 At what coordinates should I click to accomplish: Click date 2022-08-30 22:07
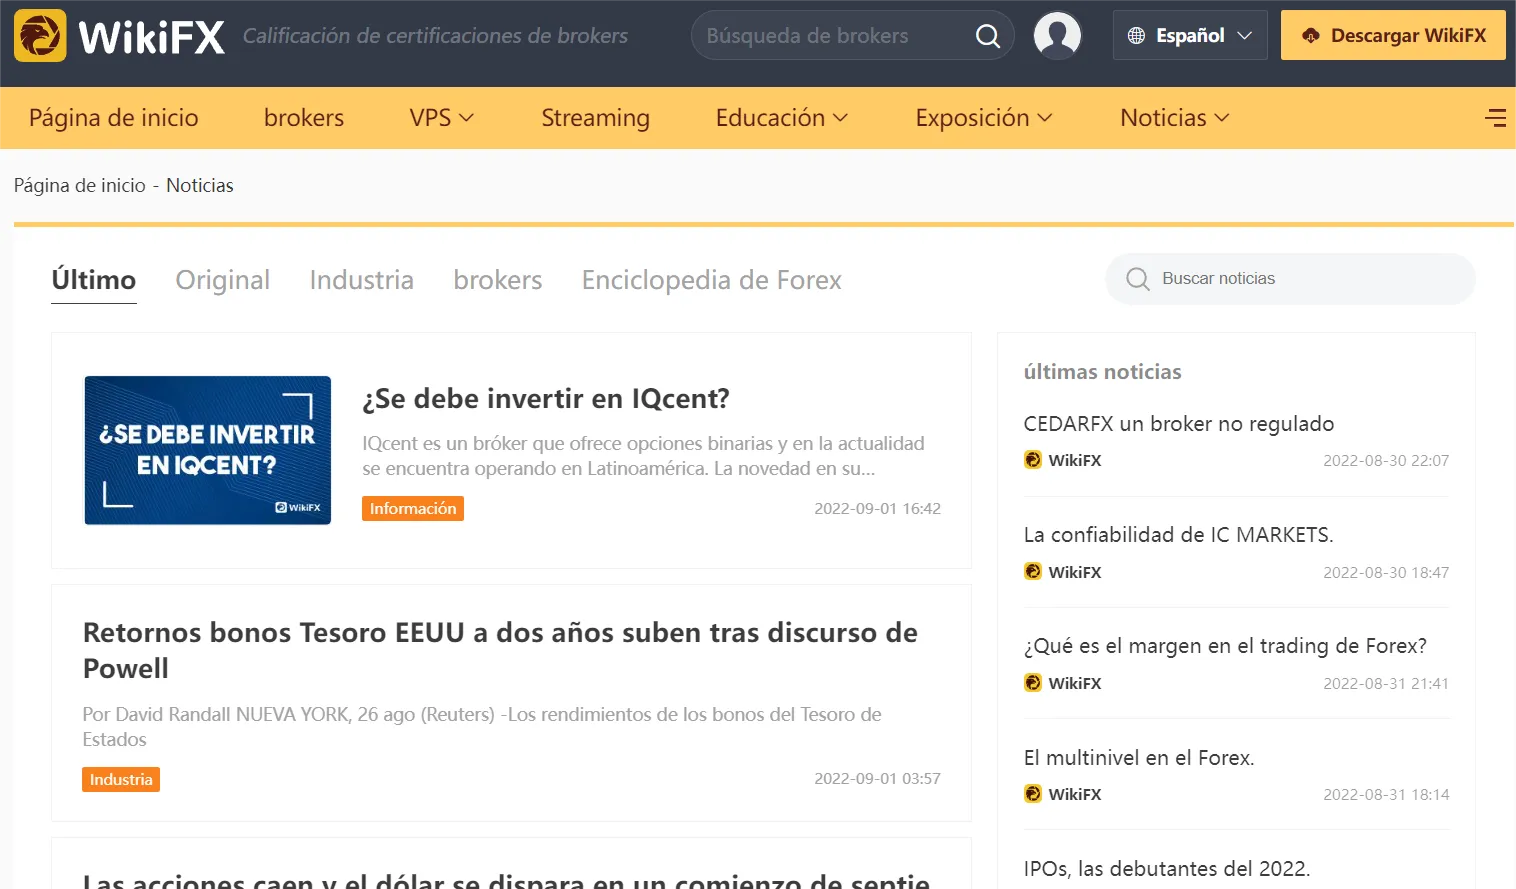[1386, 461]
